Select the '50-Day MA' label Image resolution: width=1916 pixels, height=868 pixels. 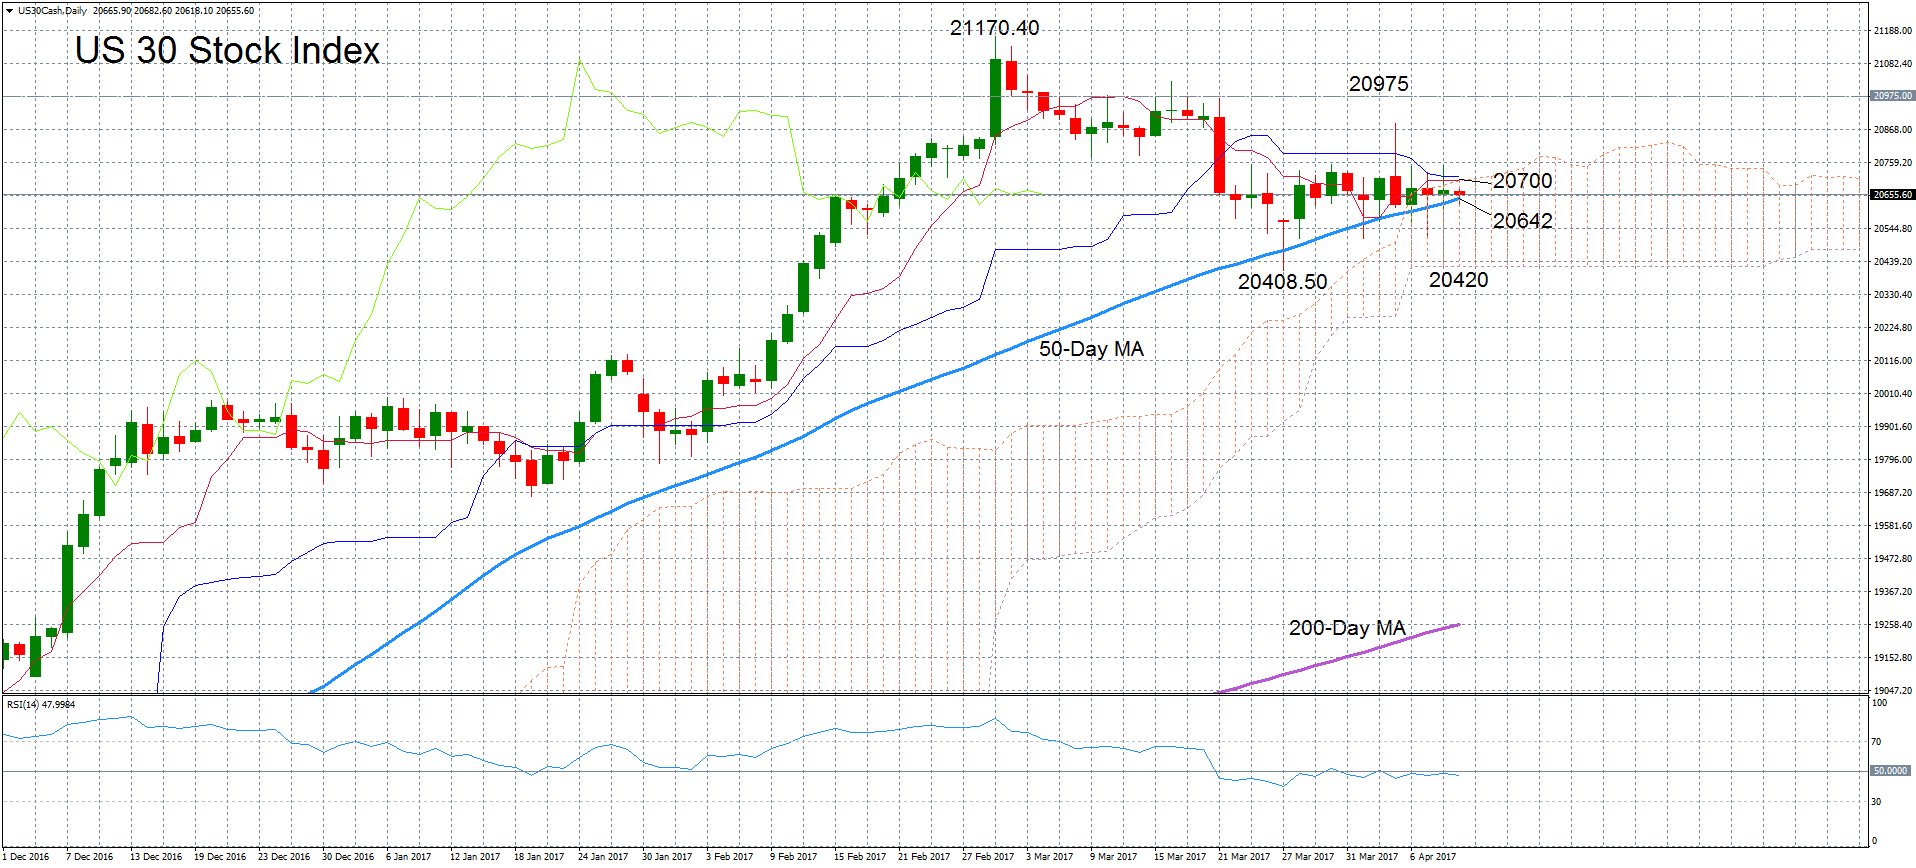click(x=1091, y=350)
